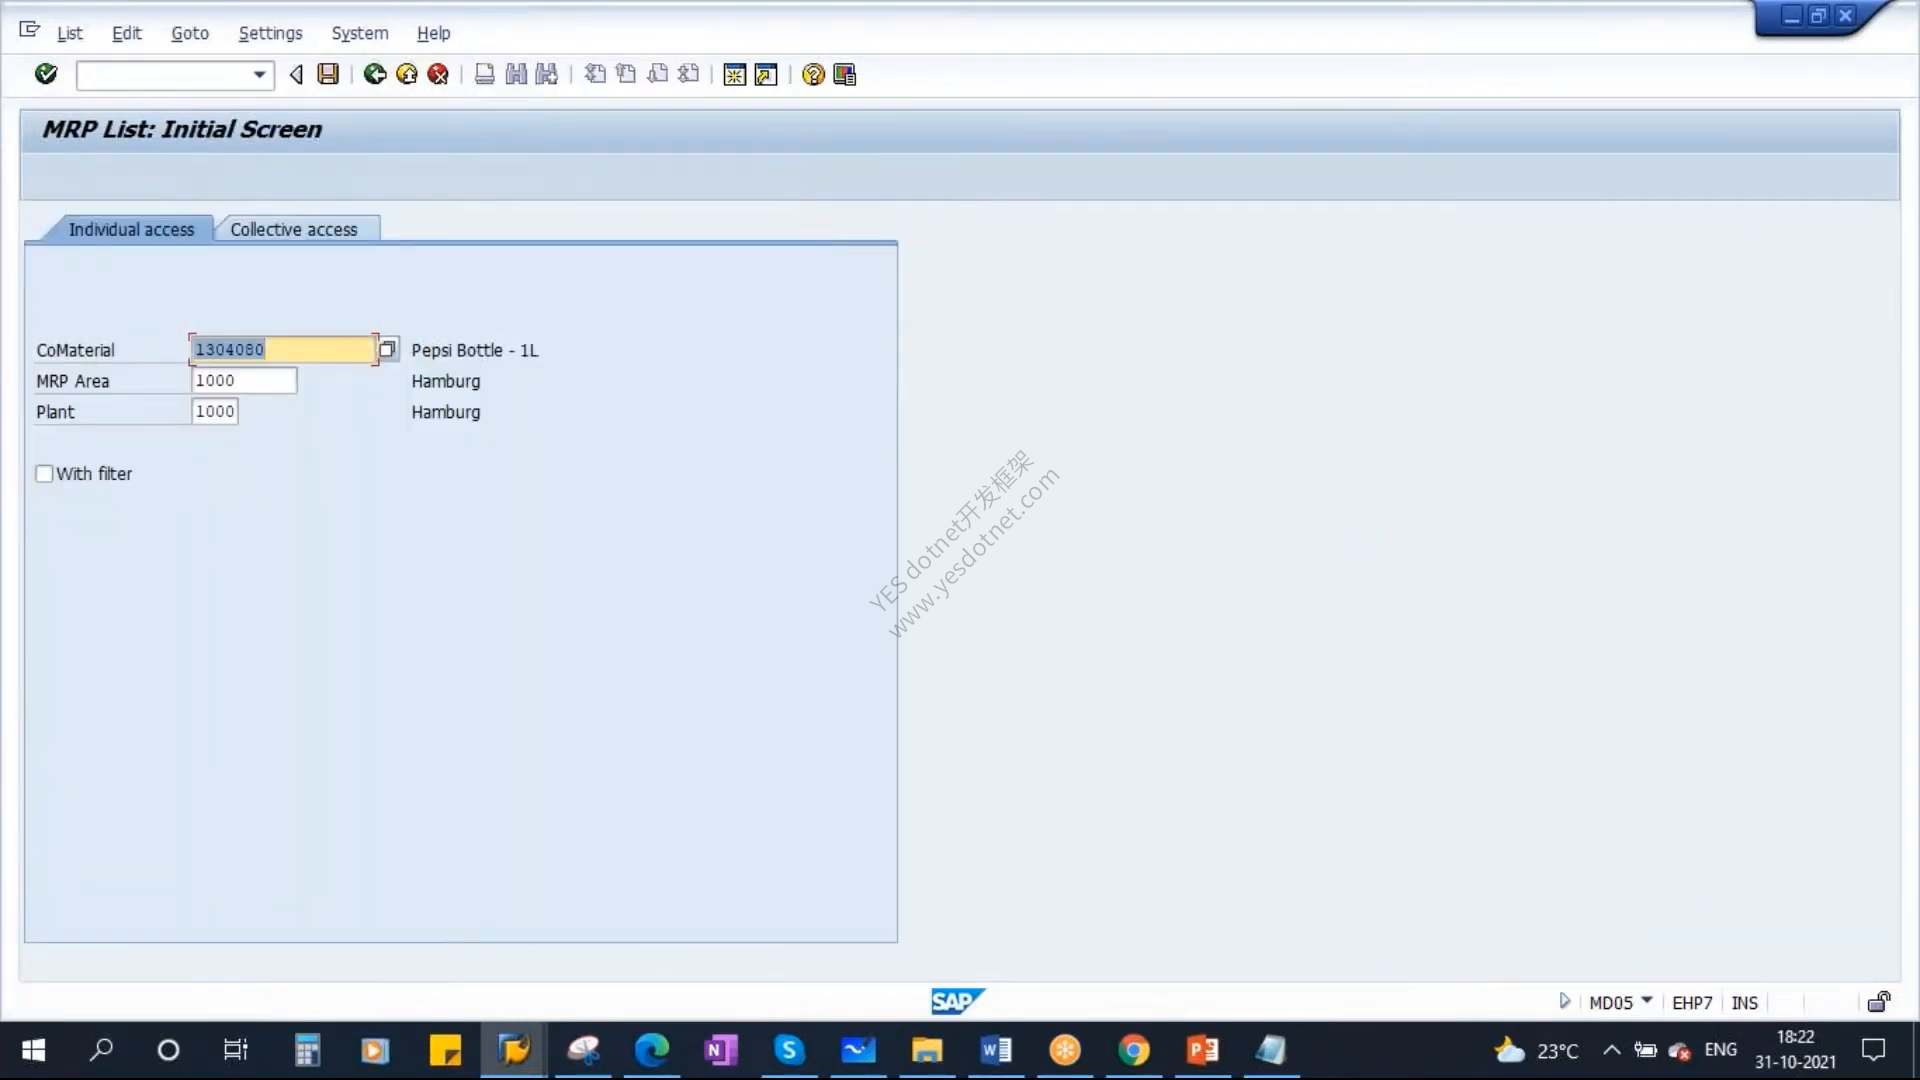Open the Settings menu

270,33
